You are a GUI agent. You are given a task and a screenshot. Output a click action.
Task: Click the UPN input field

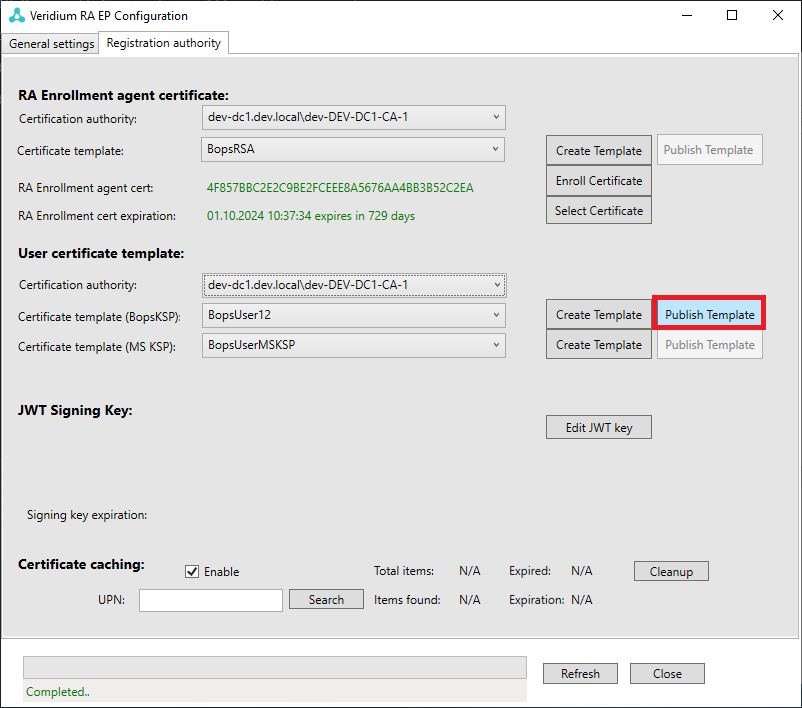click(x=210, y=600)
